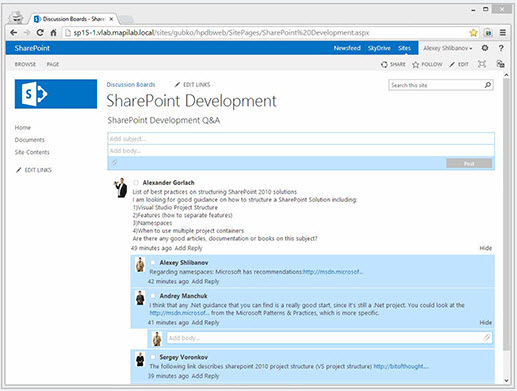Tick the checkbox beside Andrey Manchuk
517x391 pixels.
pos(153,296)
